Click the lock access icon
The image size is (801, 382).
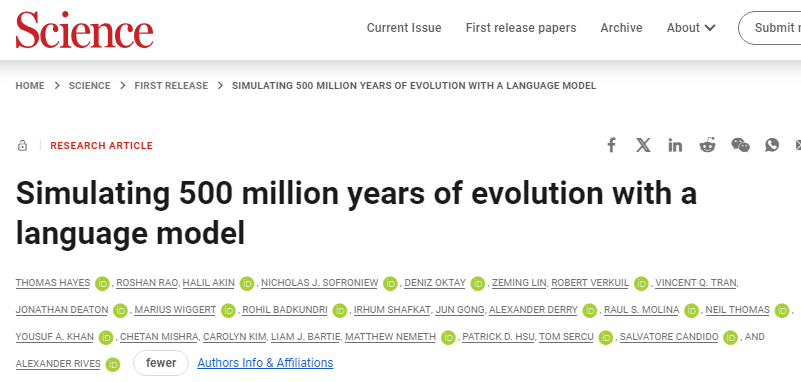[22, 146]
